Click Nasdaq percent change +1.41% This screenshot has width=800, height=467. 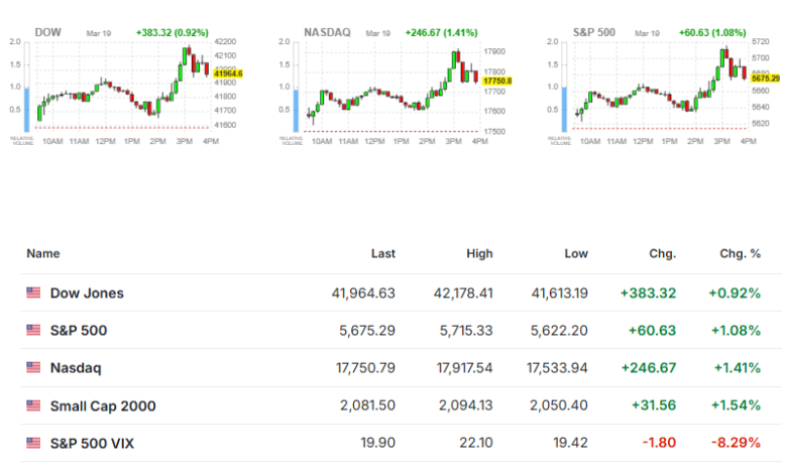(x=737, y=368)
